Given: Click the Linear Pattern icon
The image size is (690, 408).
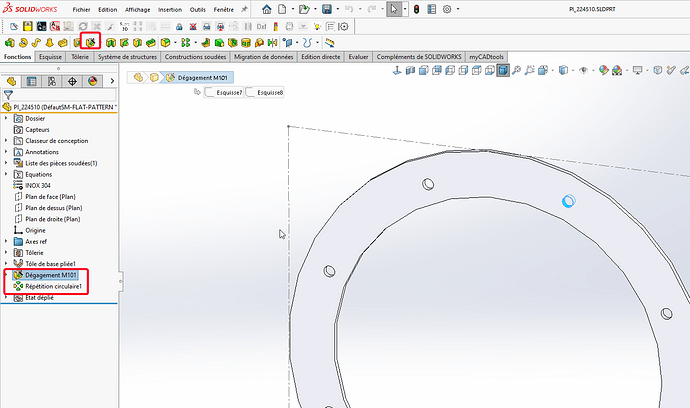Looking at the screenshot, I should coord(186,43).
